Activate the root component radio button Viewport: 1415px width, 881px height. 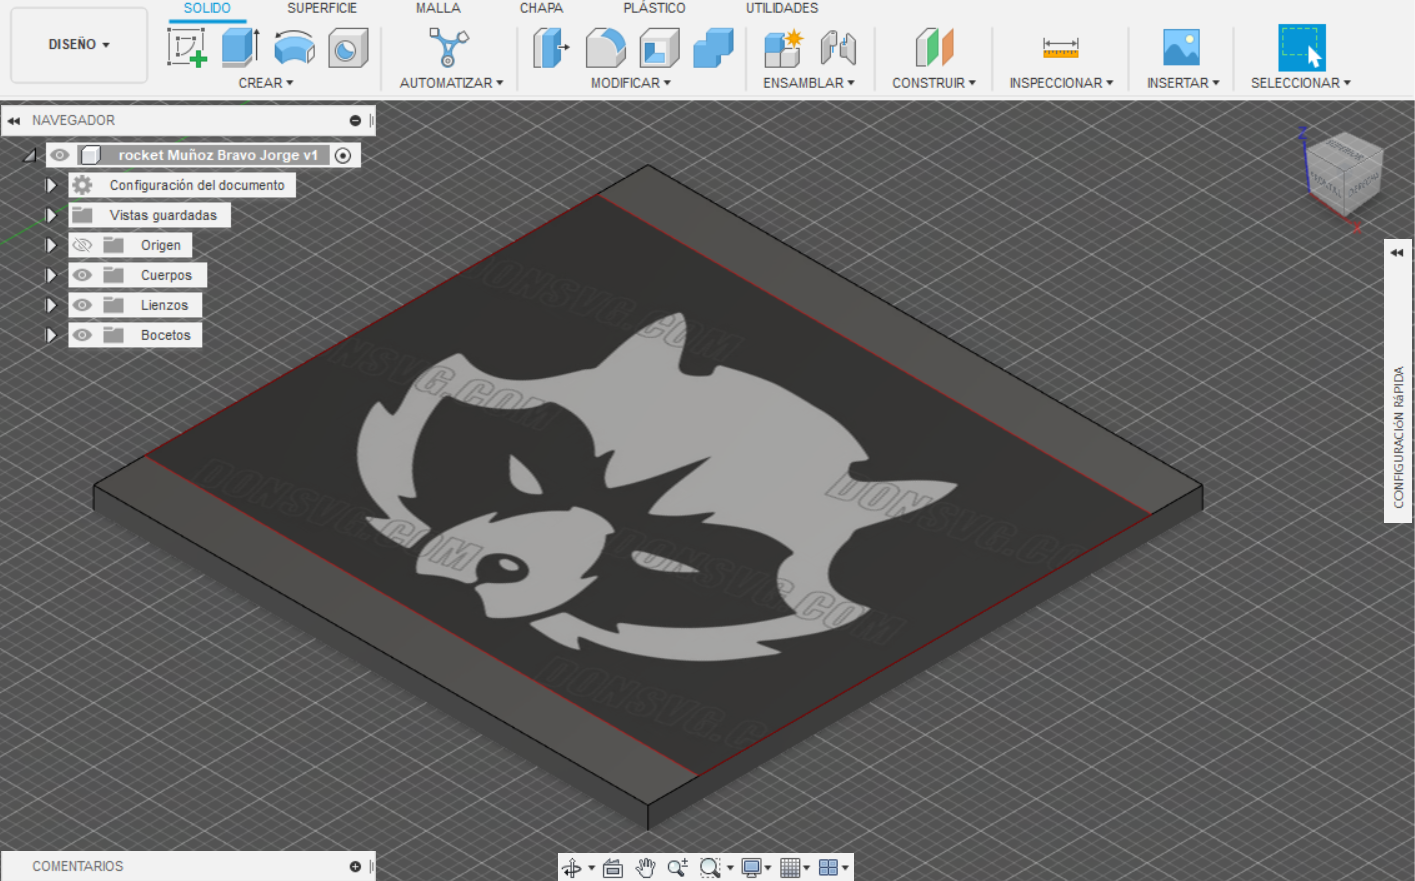coord(343,155)
